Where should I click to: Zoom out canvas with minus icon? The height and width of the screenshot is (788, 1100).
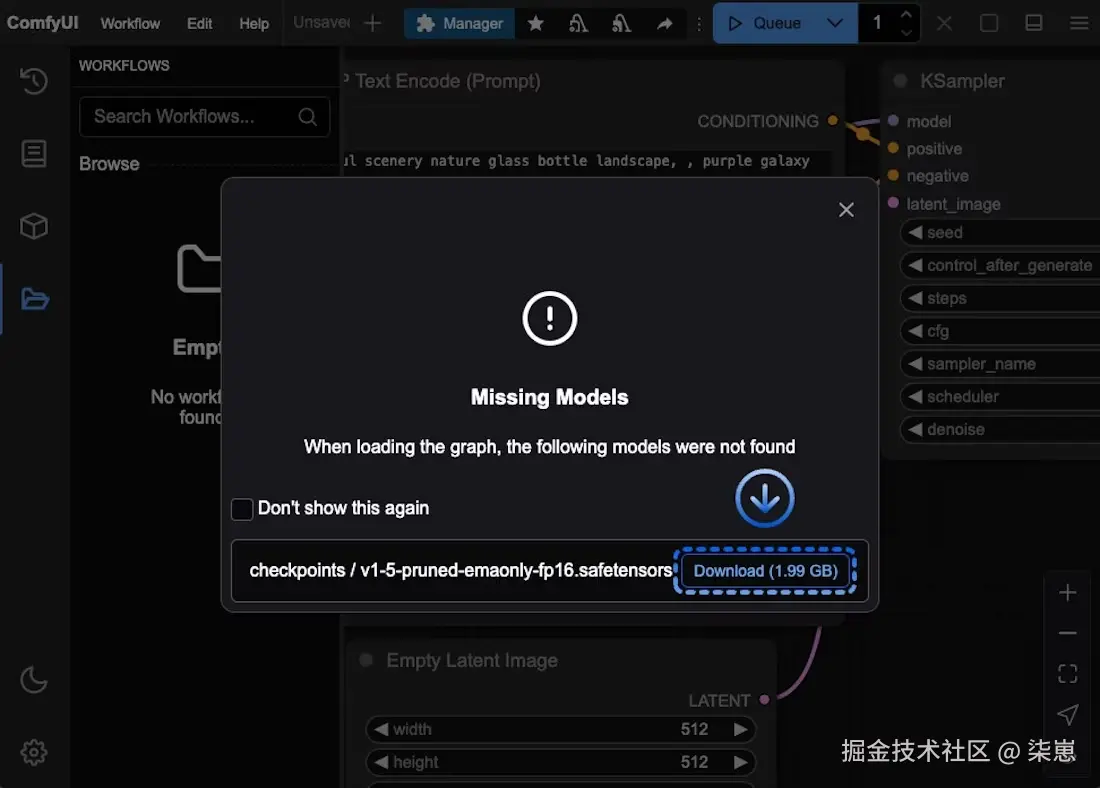tap(1067, 633)
